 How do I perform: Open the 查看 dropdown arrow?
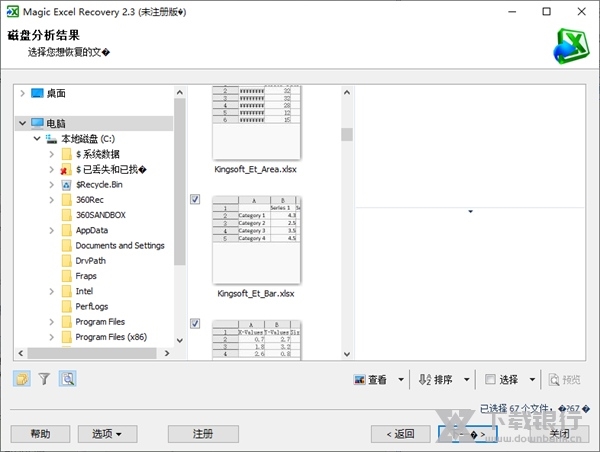[x=401, y=380]
